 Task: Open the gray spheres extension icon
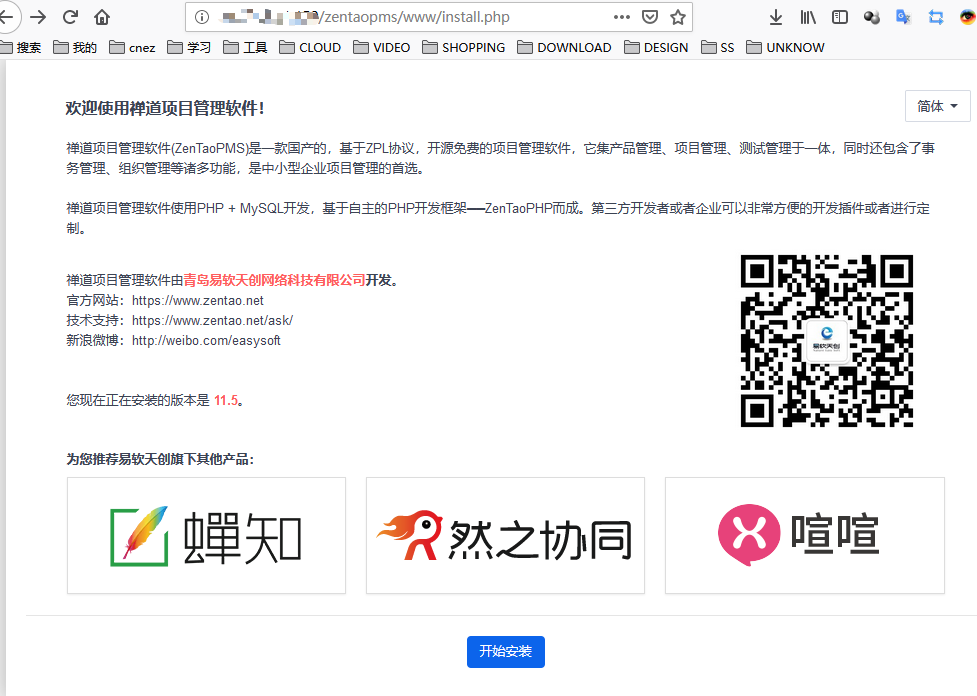[872, 17]
